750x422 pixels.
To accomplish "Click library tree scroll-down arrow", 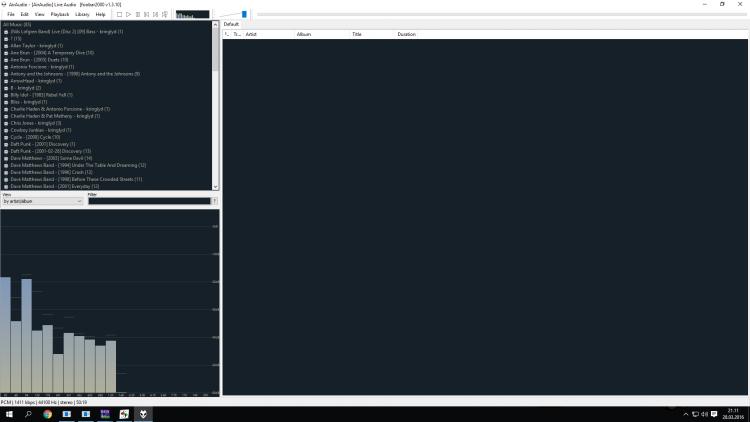I will click(x=216, y=187).
